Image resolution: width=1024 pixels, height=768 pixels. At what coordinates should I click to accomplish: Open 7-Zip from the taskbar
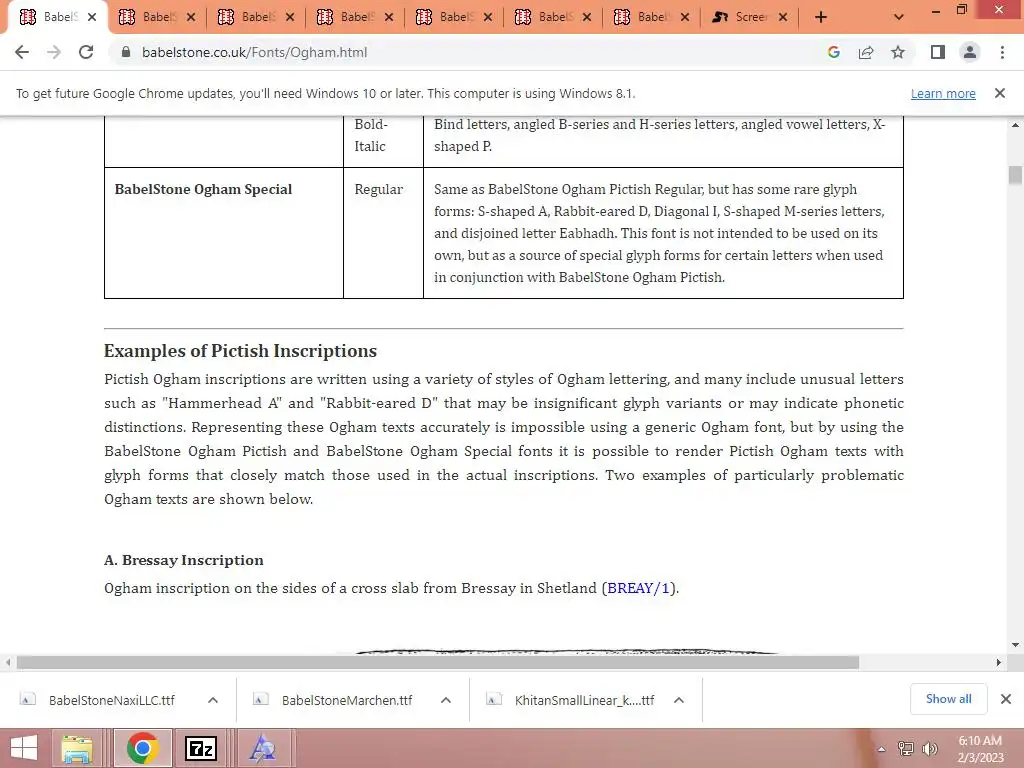click(x=201, y=748)
